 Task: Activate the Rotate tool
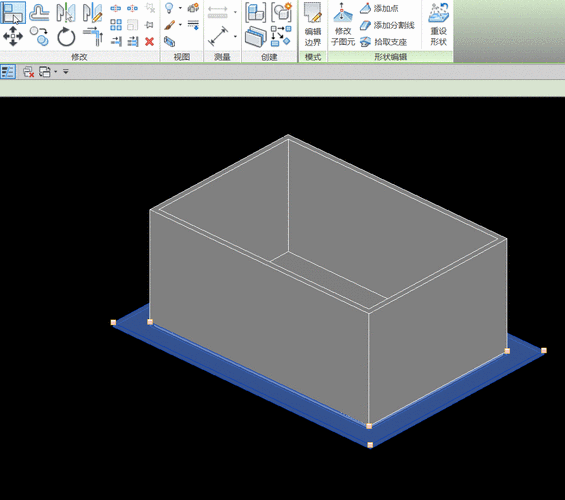pos(66,37)
